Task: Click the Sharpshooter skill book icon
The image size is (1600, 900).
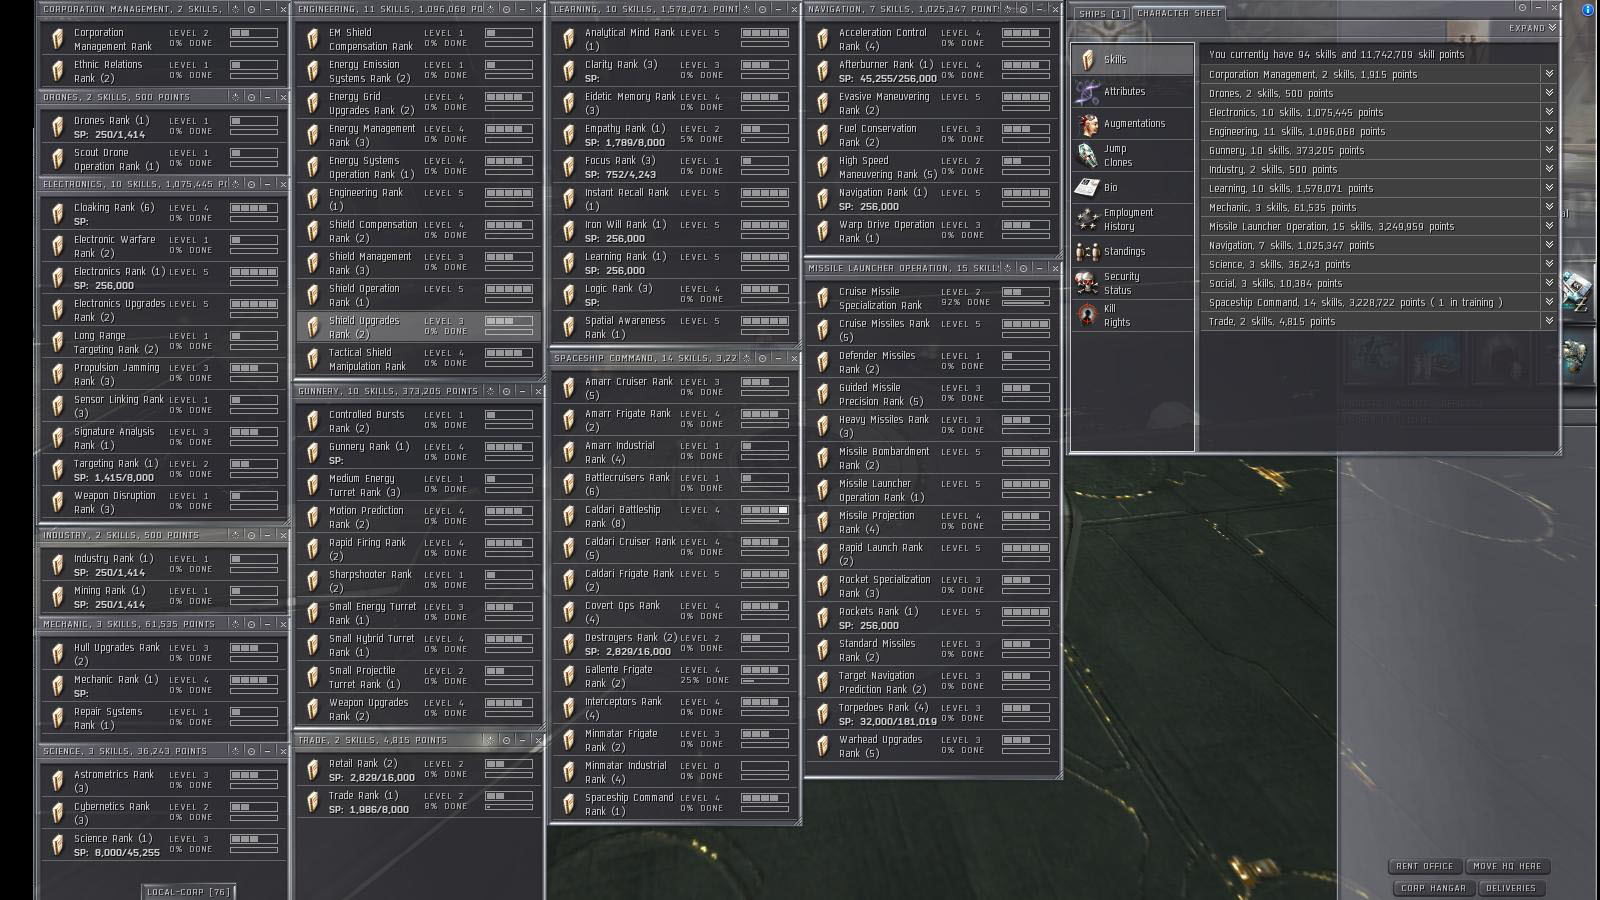Action: click(312, 581)
